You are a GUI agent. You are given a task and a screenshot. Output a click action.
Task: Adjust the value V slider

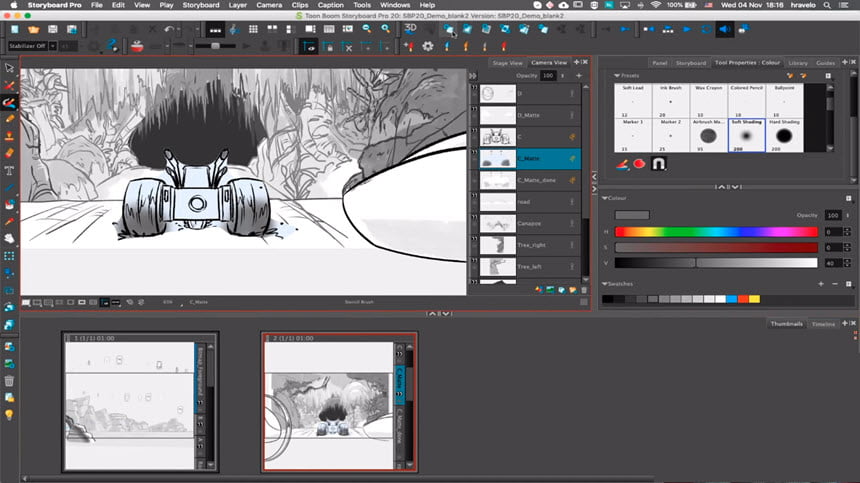pyautogui.click(x=716, y=263)
